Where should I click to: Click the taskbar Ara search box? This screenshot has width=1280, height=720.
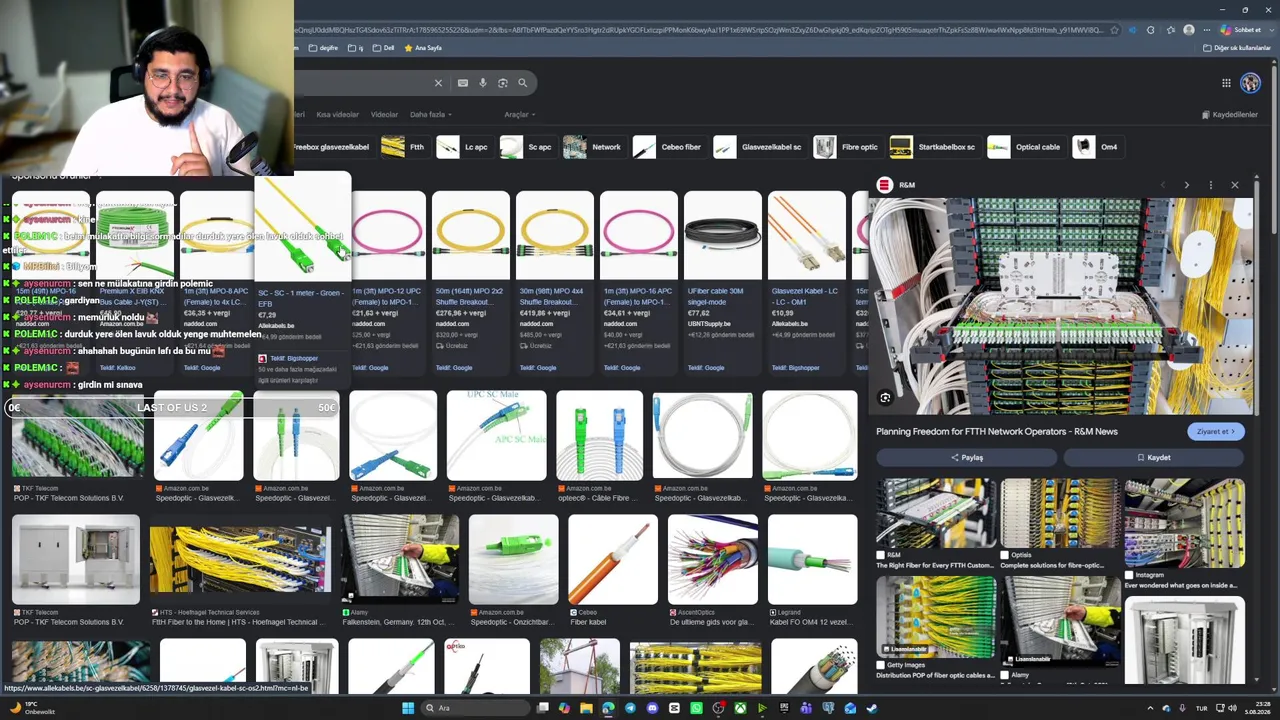(x=477, y=708)
